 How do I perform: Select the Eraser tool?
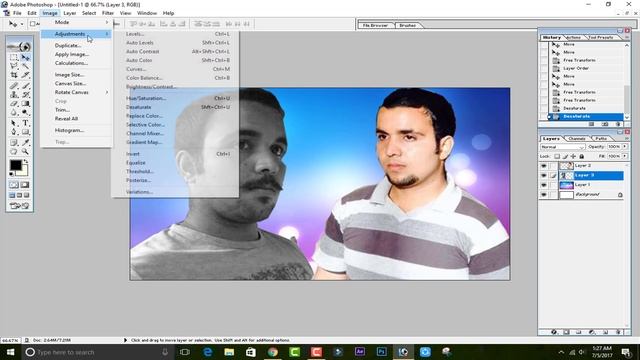[14, 104]
